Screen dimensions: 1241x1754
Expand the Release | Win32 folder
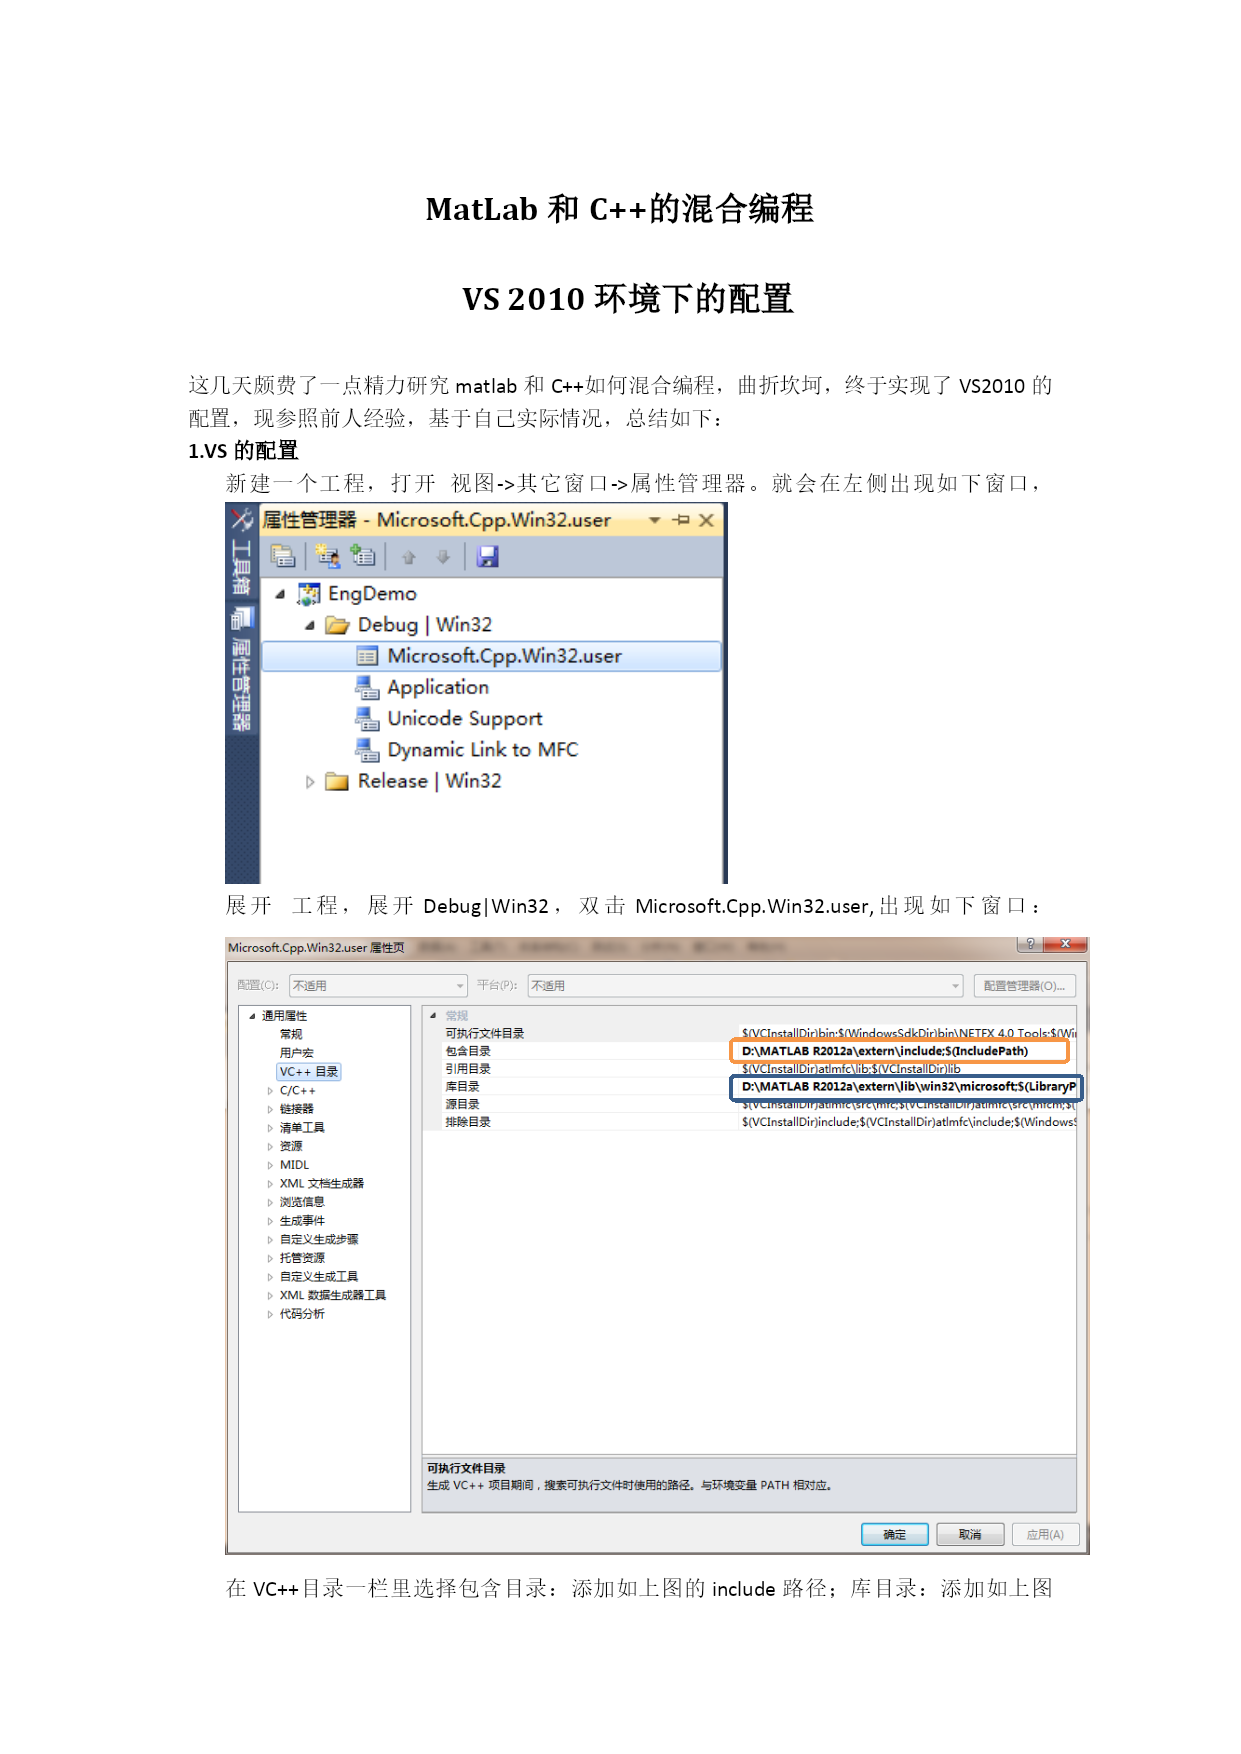tap(310, 781)
